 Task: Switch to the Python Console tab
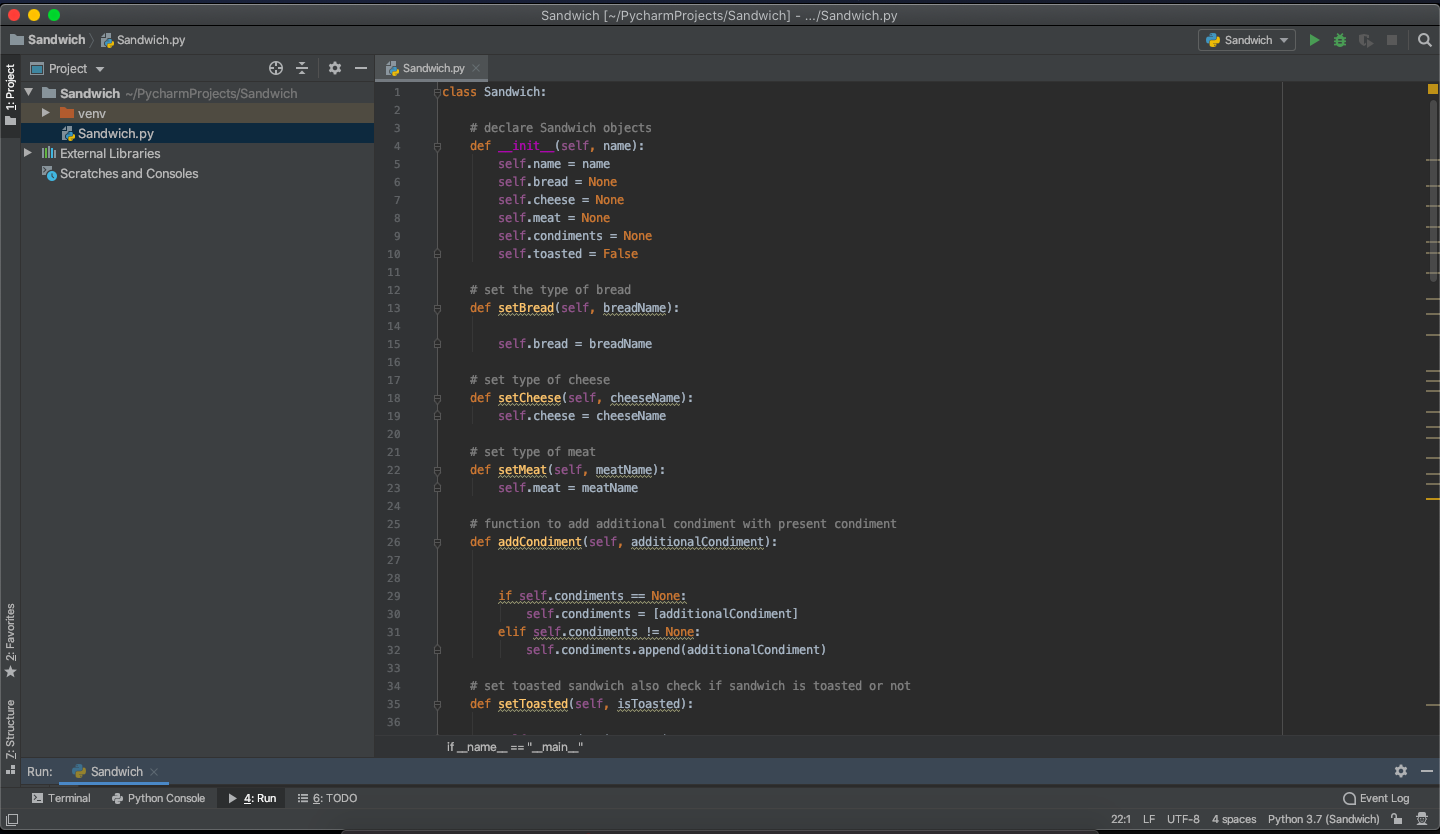tap(158, 798)
